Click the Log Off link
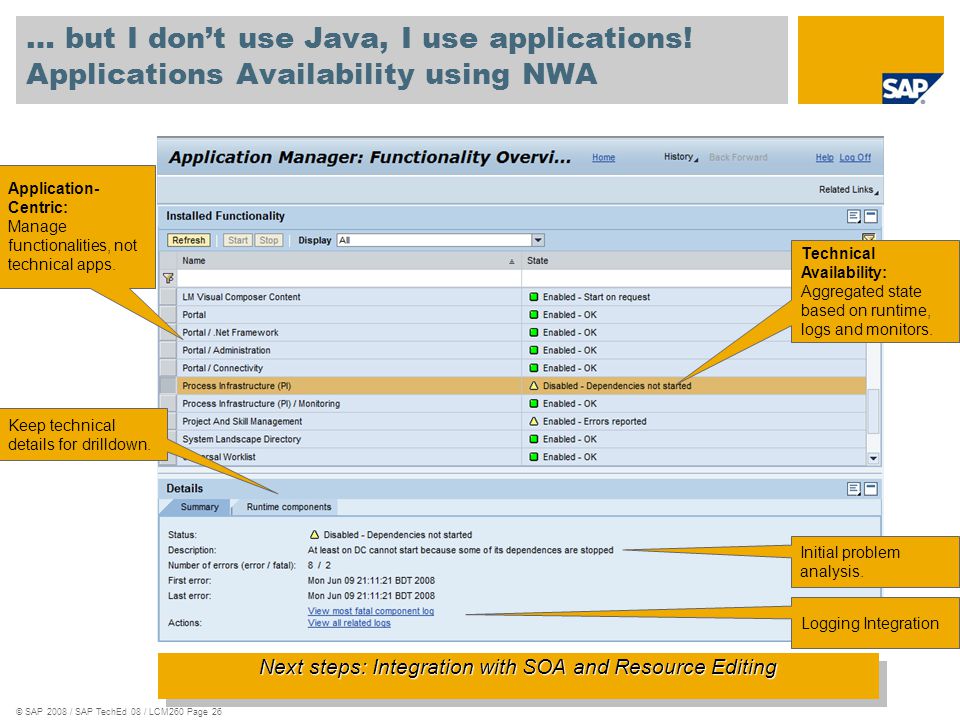Image resolution: width=960 pixels, height=720 pixels. pyautogui.click(x=855, y=157)
